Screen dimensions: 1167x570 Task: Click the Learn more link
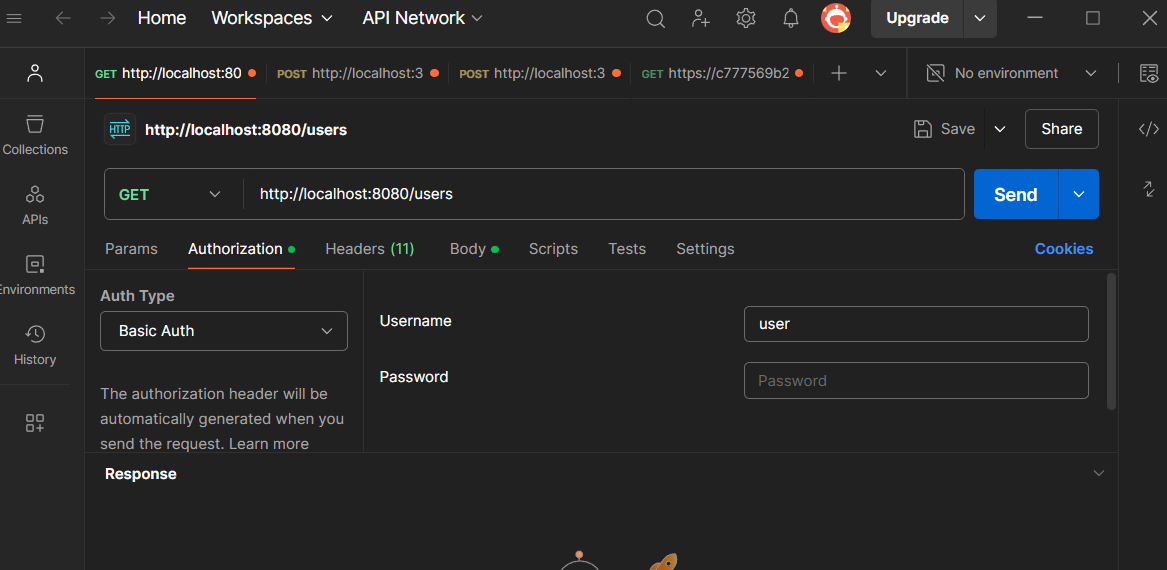268,443
